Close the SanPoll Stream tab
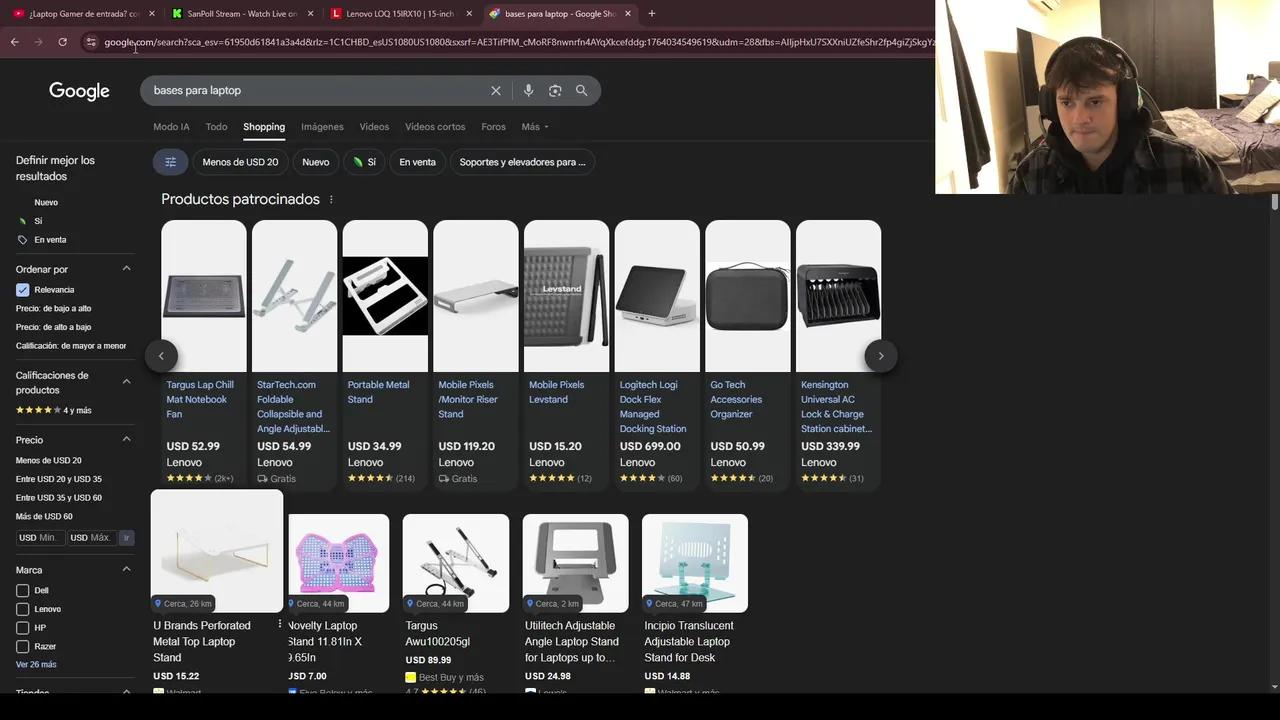This screenshot has height=720, width=1280. (x=310, y=14)
